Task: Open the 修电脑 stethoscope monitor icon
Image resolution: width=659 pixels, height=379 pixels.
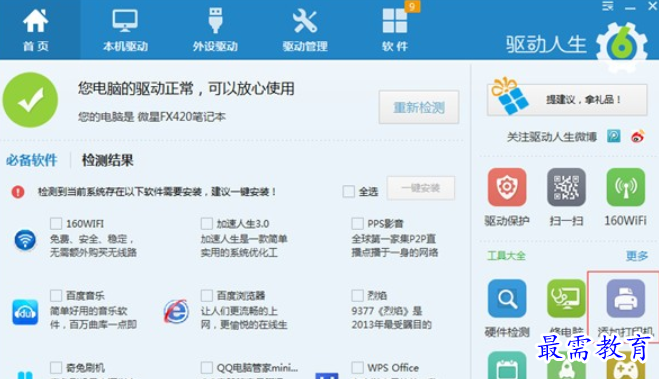Action: tap(567, 298)
